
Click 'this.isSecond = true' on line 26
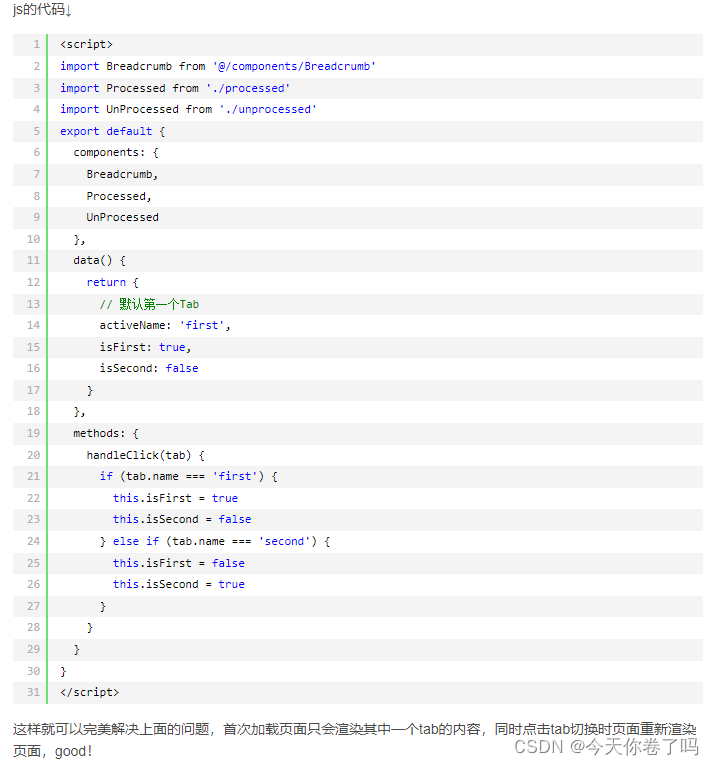coord(179,584)
